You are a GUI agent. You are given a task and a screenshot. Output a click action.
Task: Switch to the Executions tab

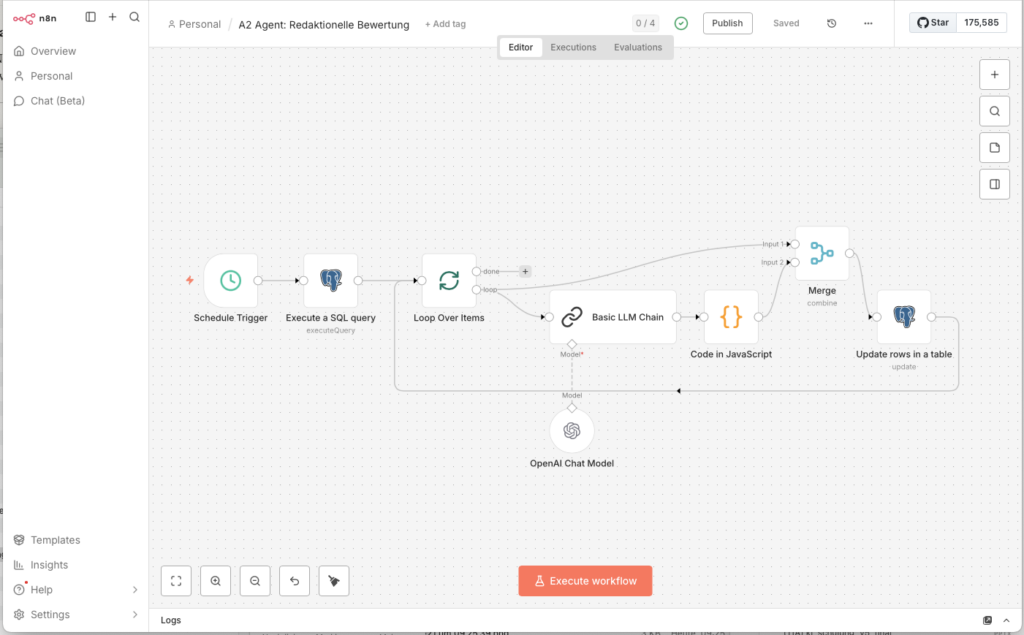coord(573,47)
